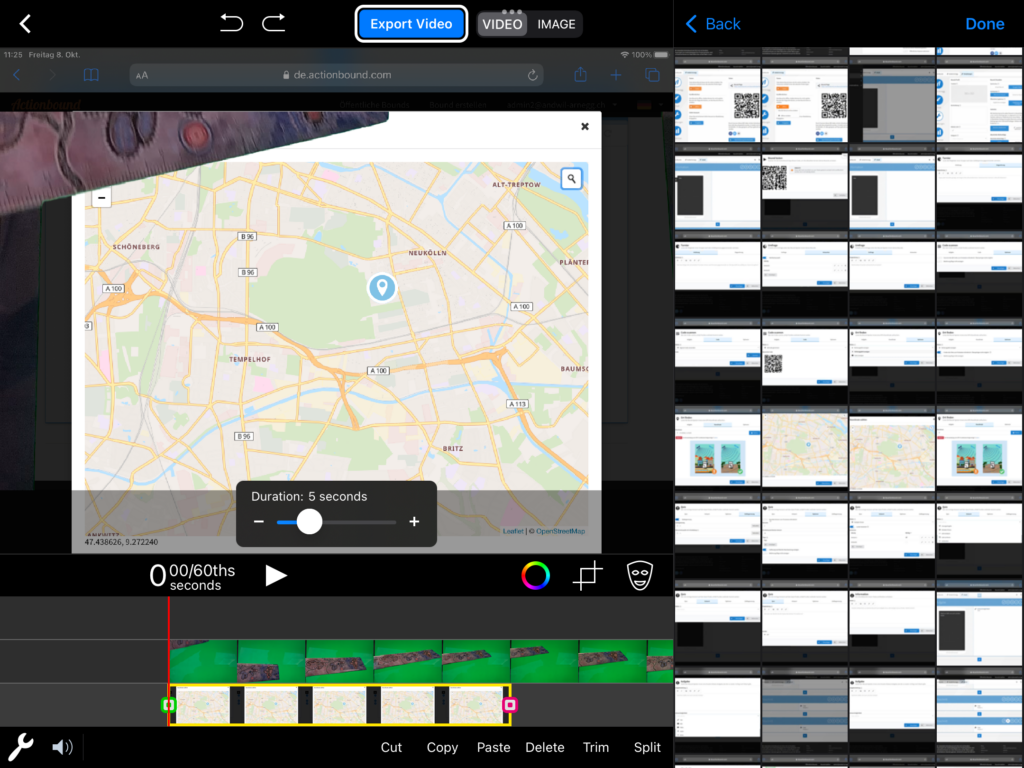Decrease duration with the minus button
Viewport: 1024px width, 768px height.
(259, 522)
